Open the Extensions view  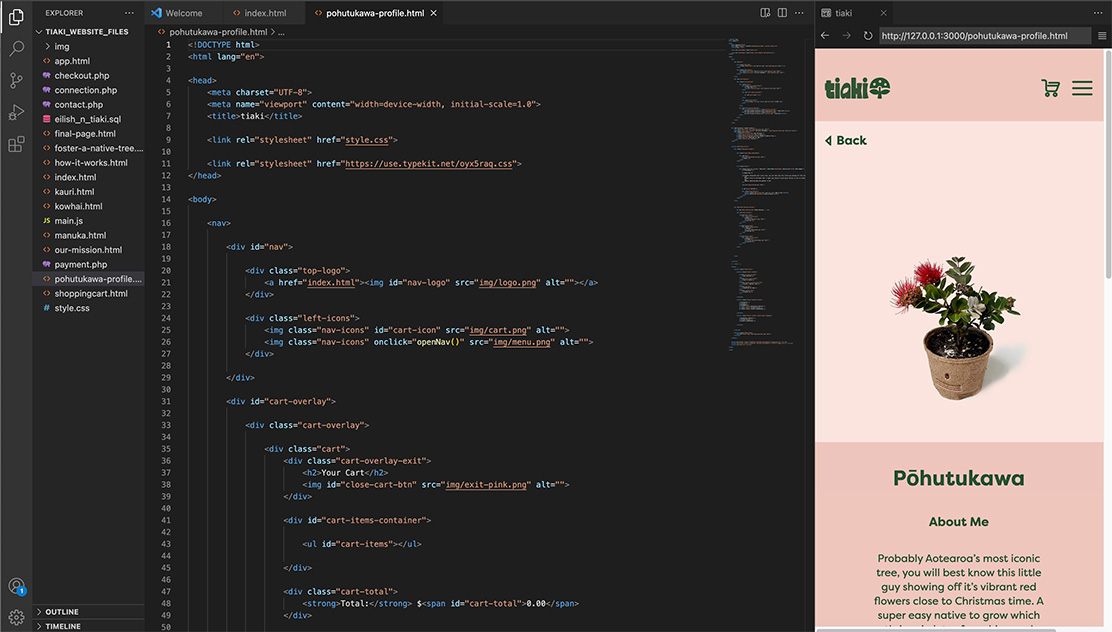coord(16,144)
